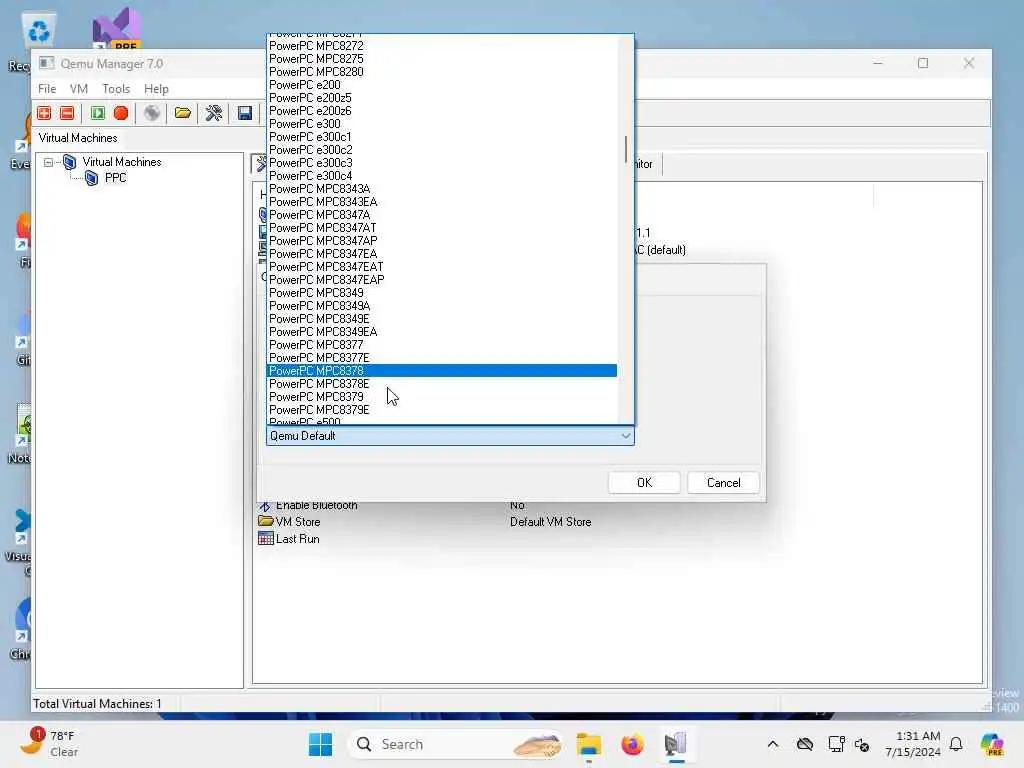This screenshot has width=1024, height=768.
Task: Show hidden system tray icons
Action: [773, 744]
